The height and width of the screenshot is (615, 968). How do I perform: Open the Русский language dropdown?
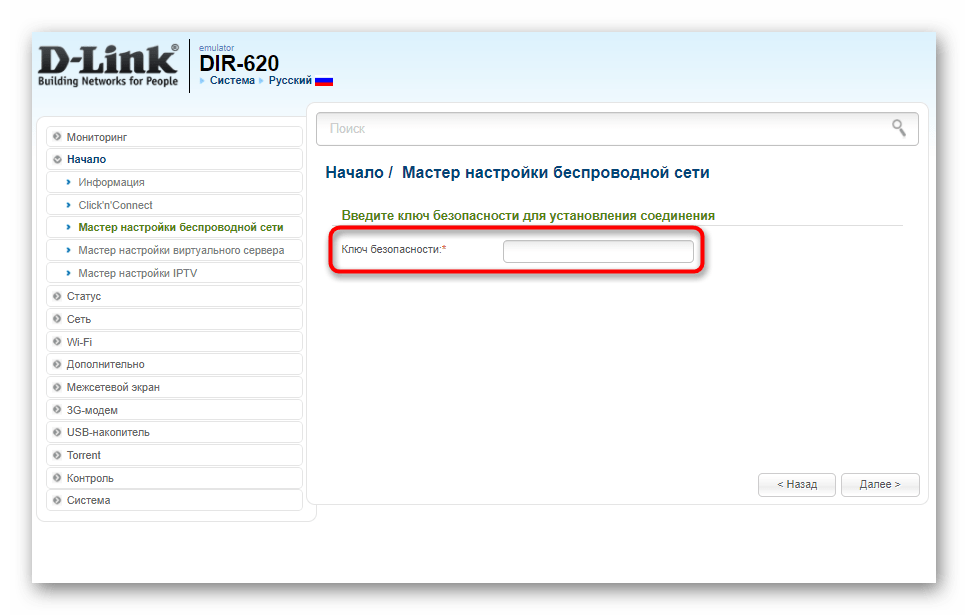pos(290,80)
